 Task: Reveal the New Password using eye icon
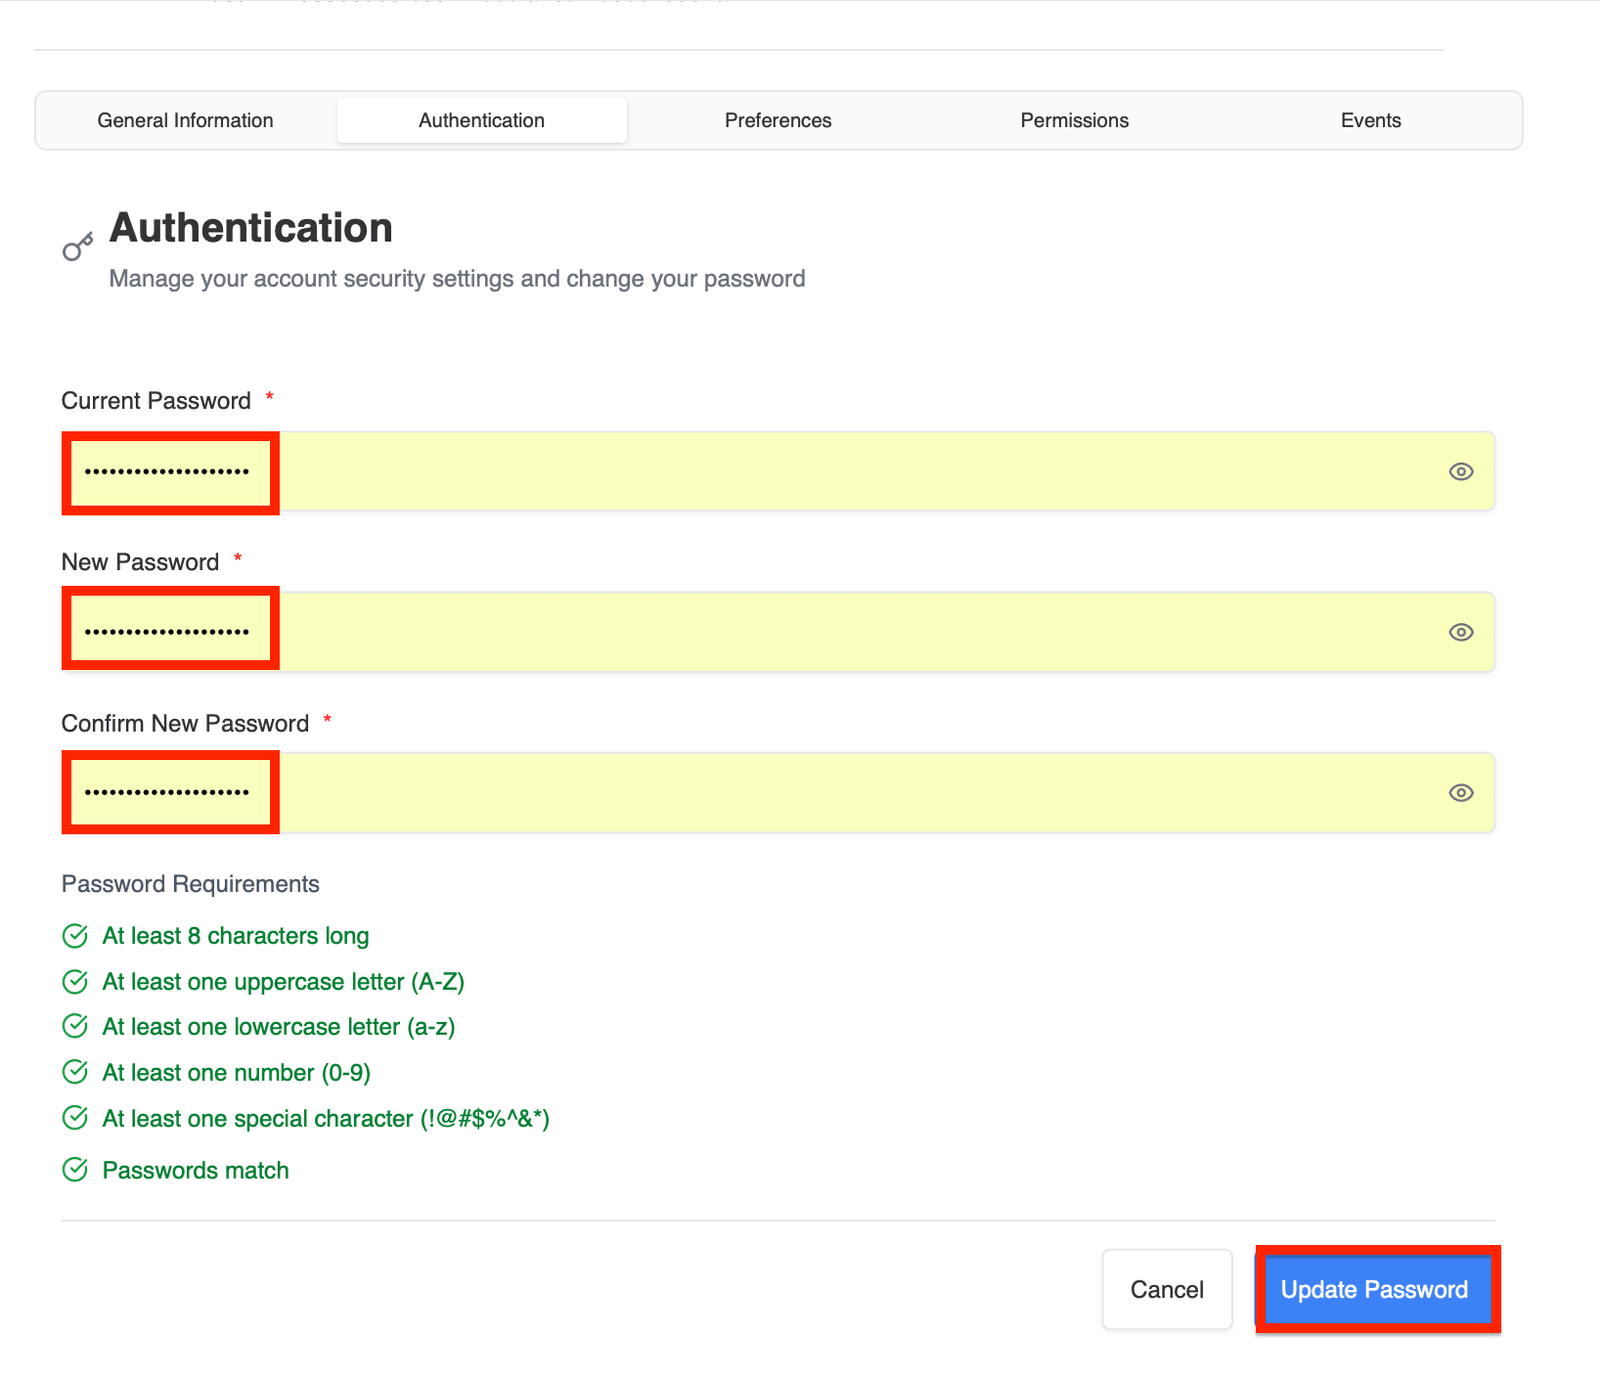tap(1461, 632)
